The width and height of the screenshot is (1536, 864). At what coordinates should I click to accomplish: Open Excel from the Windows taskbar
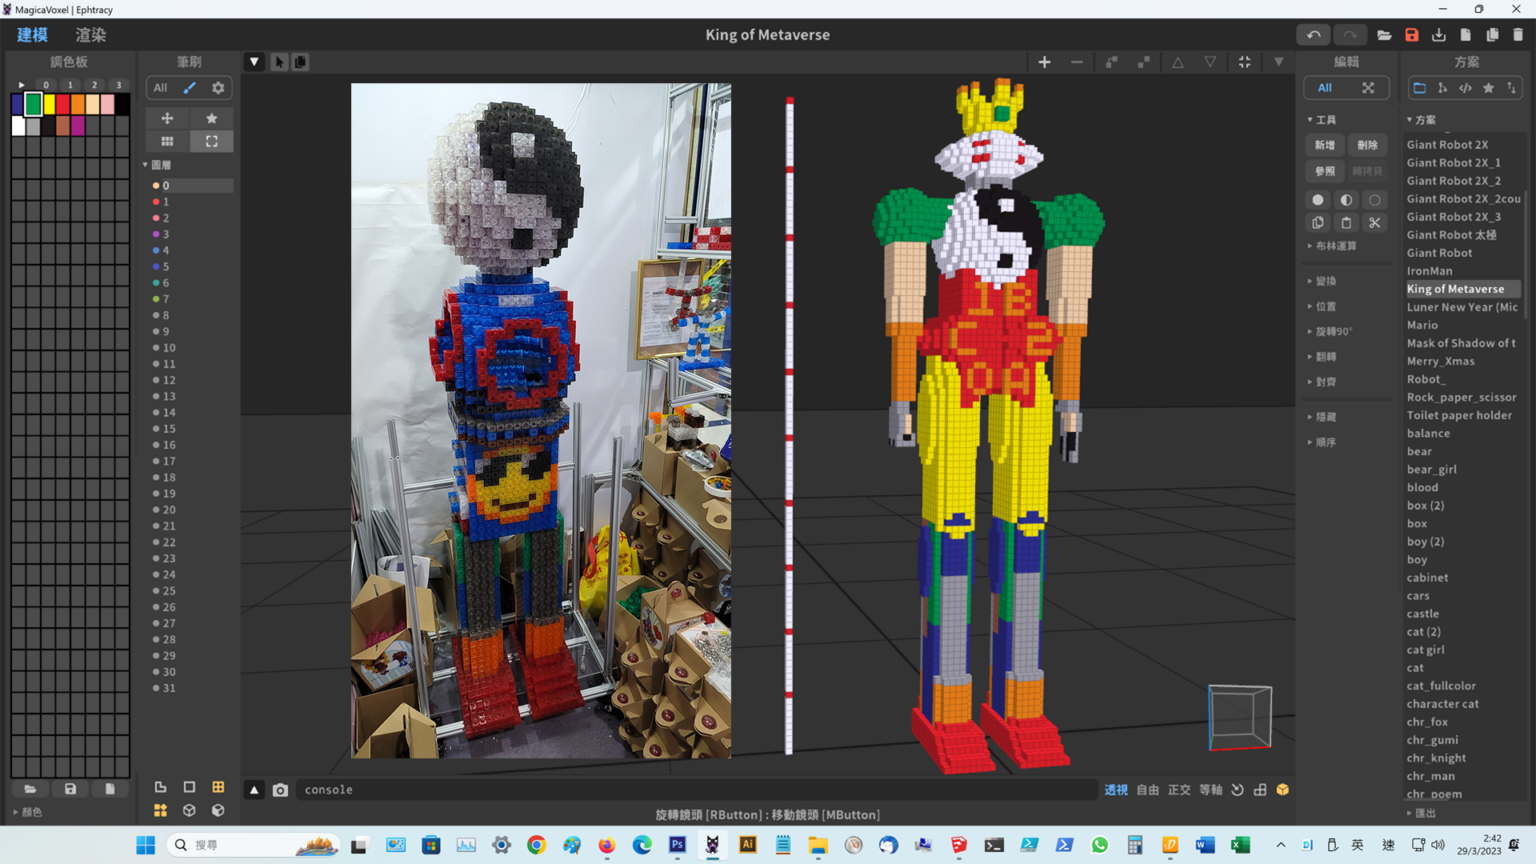(x=1240, y=845)
